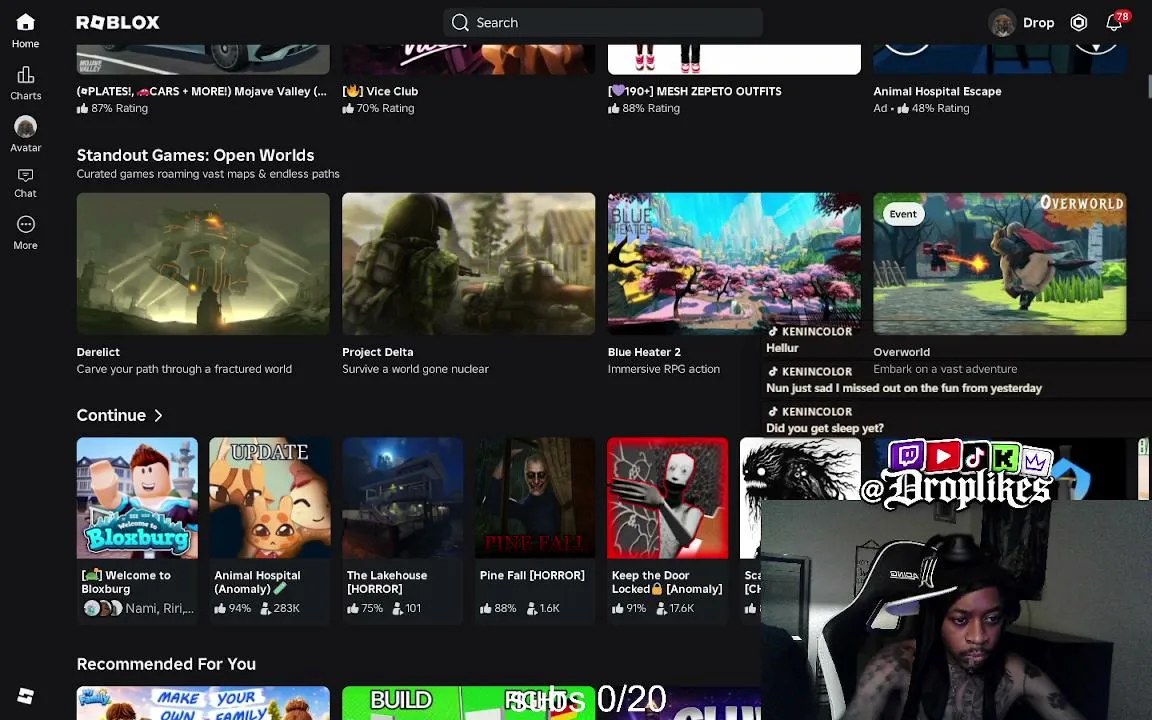Open the Overworld game thumbnail
The image size is (1152, 720).
point(999,264)
